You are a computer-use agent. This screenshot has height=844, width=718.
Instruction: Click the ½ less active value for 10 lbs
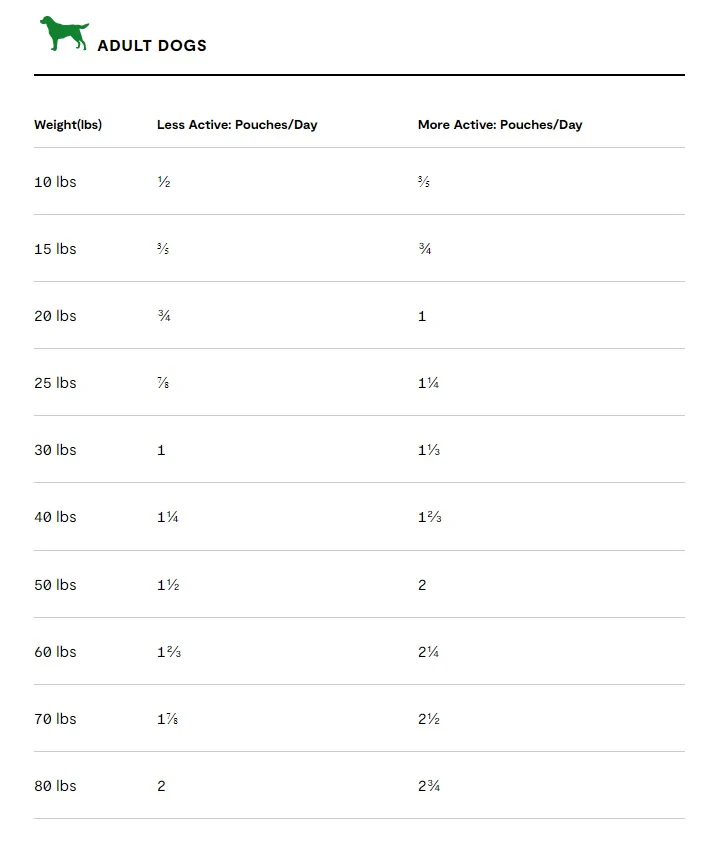click(164, 182)
